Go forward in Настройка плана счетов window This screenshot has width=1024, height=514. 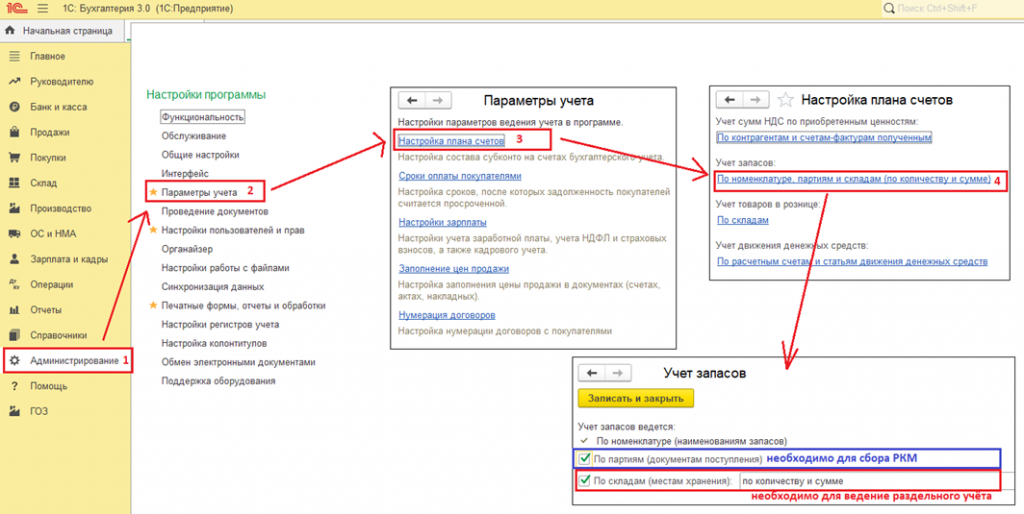(x=756, y=99)
